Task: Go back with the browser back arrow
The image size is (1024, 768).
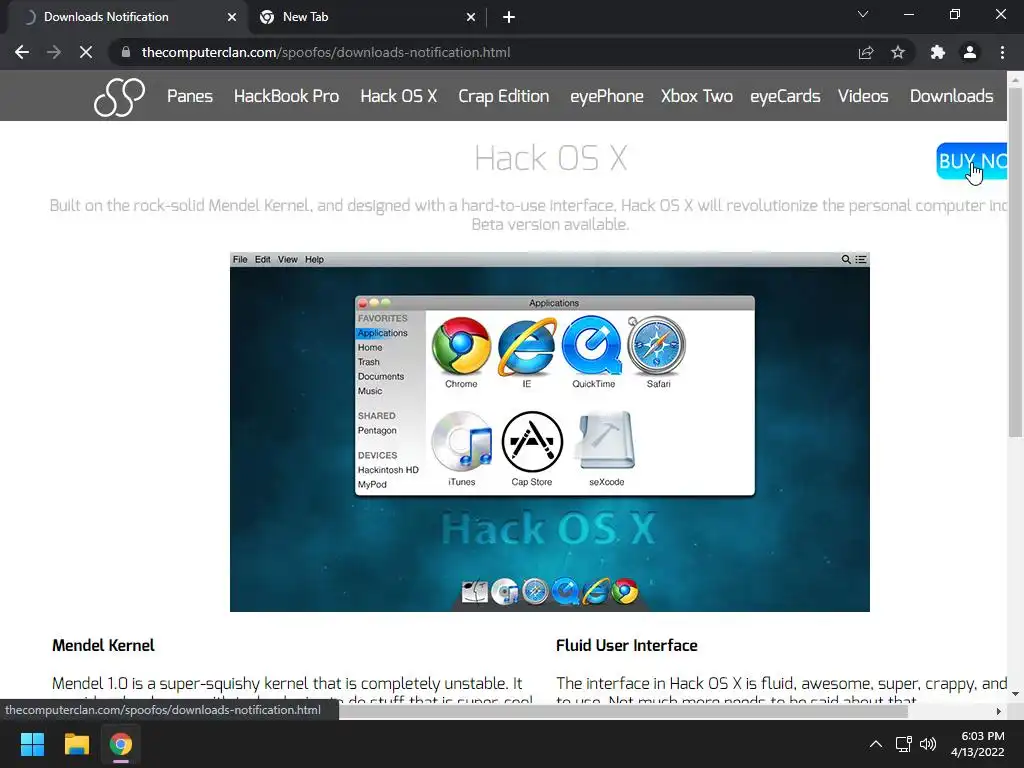Action: [x=22, y=52]
